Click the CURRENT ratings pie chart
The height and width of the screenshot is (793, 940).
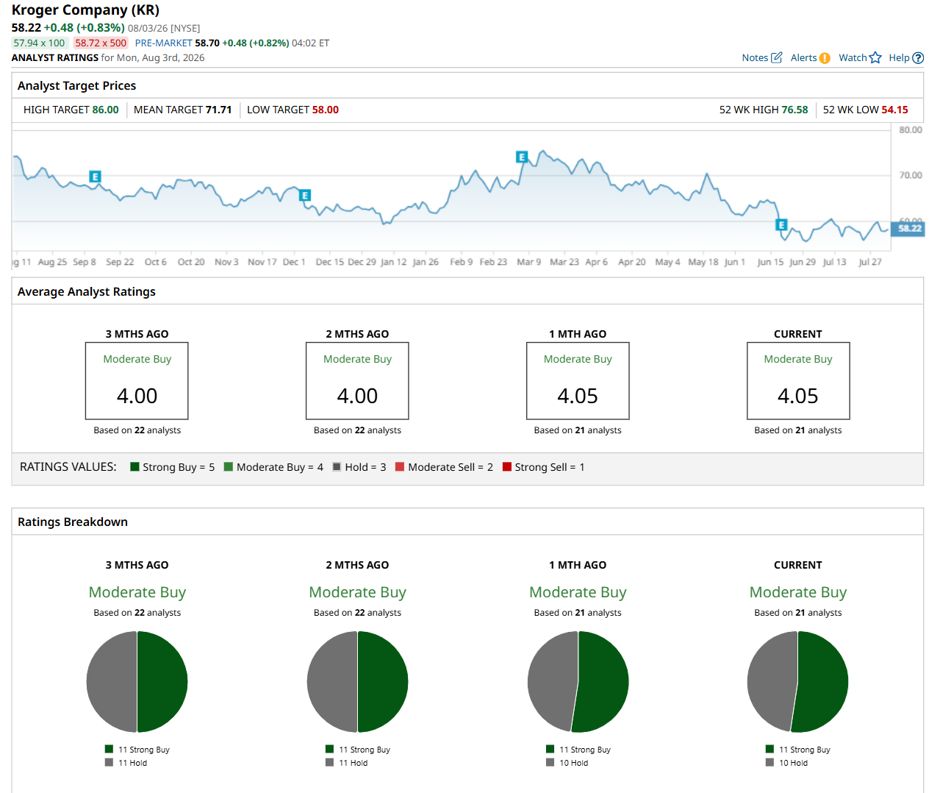798,682
